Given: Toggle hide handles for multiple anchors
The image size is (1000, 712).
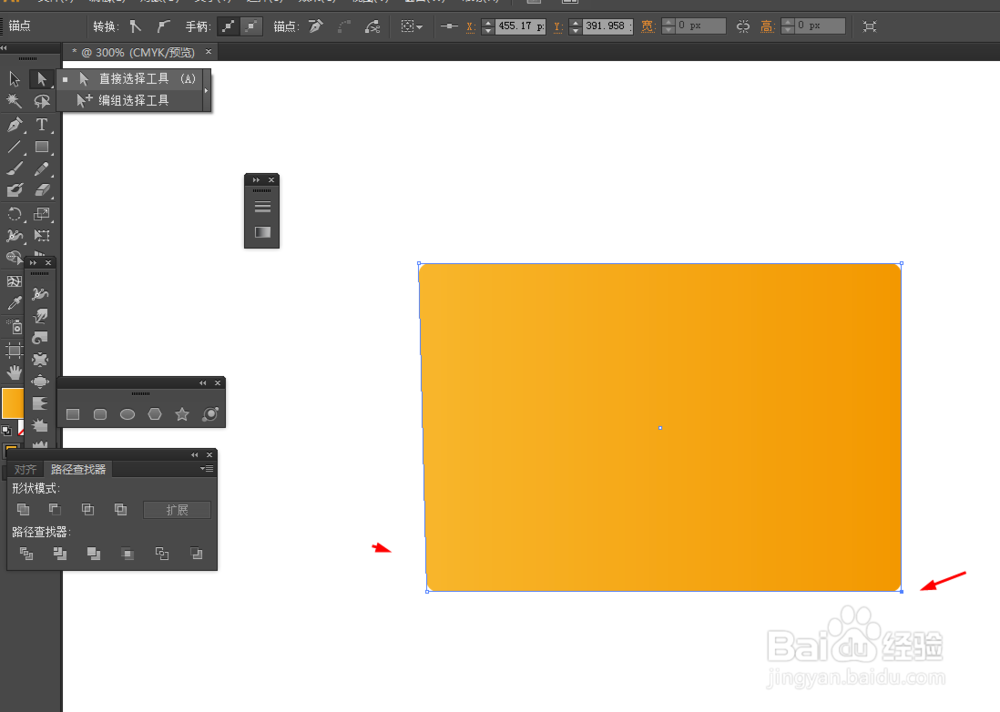Looking at the screenshot, I should (252, 26).
